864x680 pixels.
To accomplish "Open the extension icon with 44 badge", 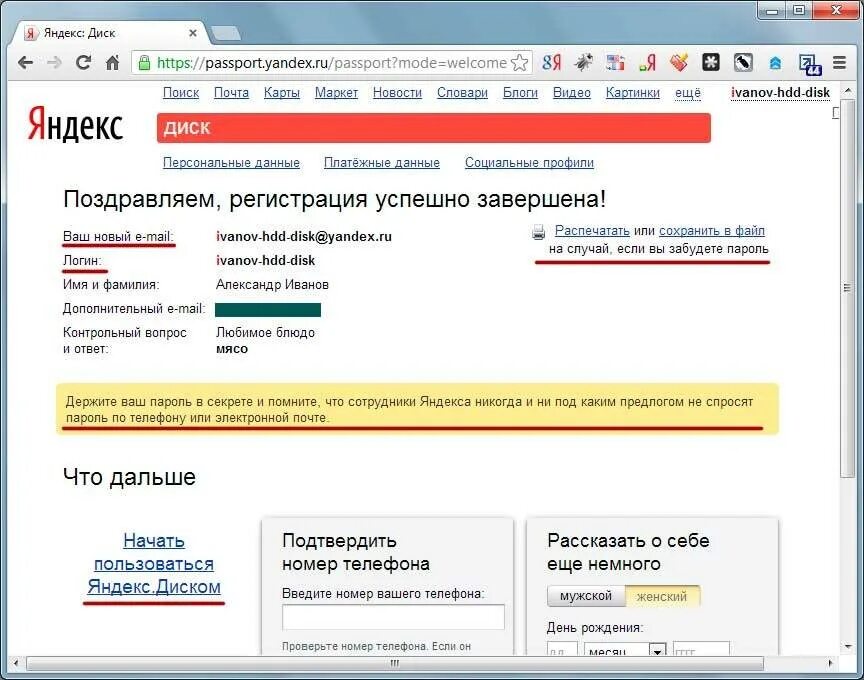I will point(810,64).
